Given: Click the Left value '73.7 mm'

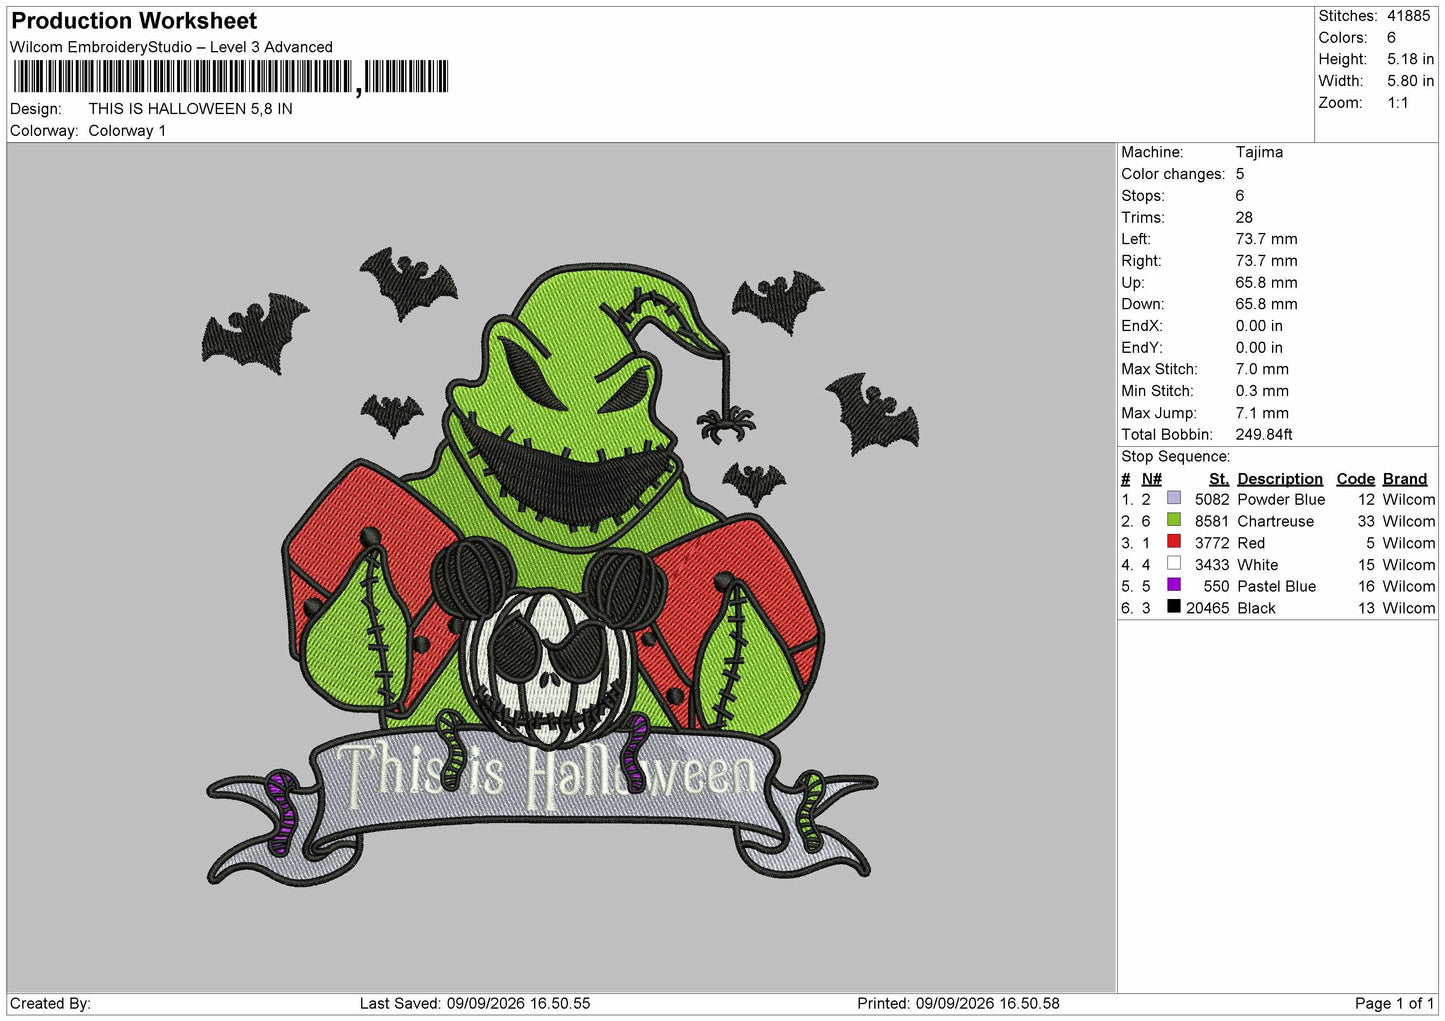Looking at the screenshot, I should (1266, 239).
